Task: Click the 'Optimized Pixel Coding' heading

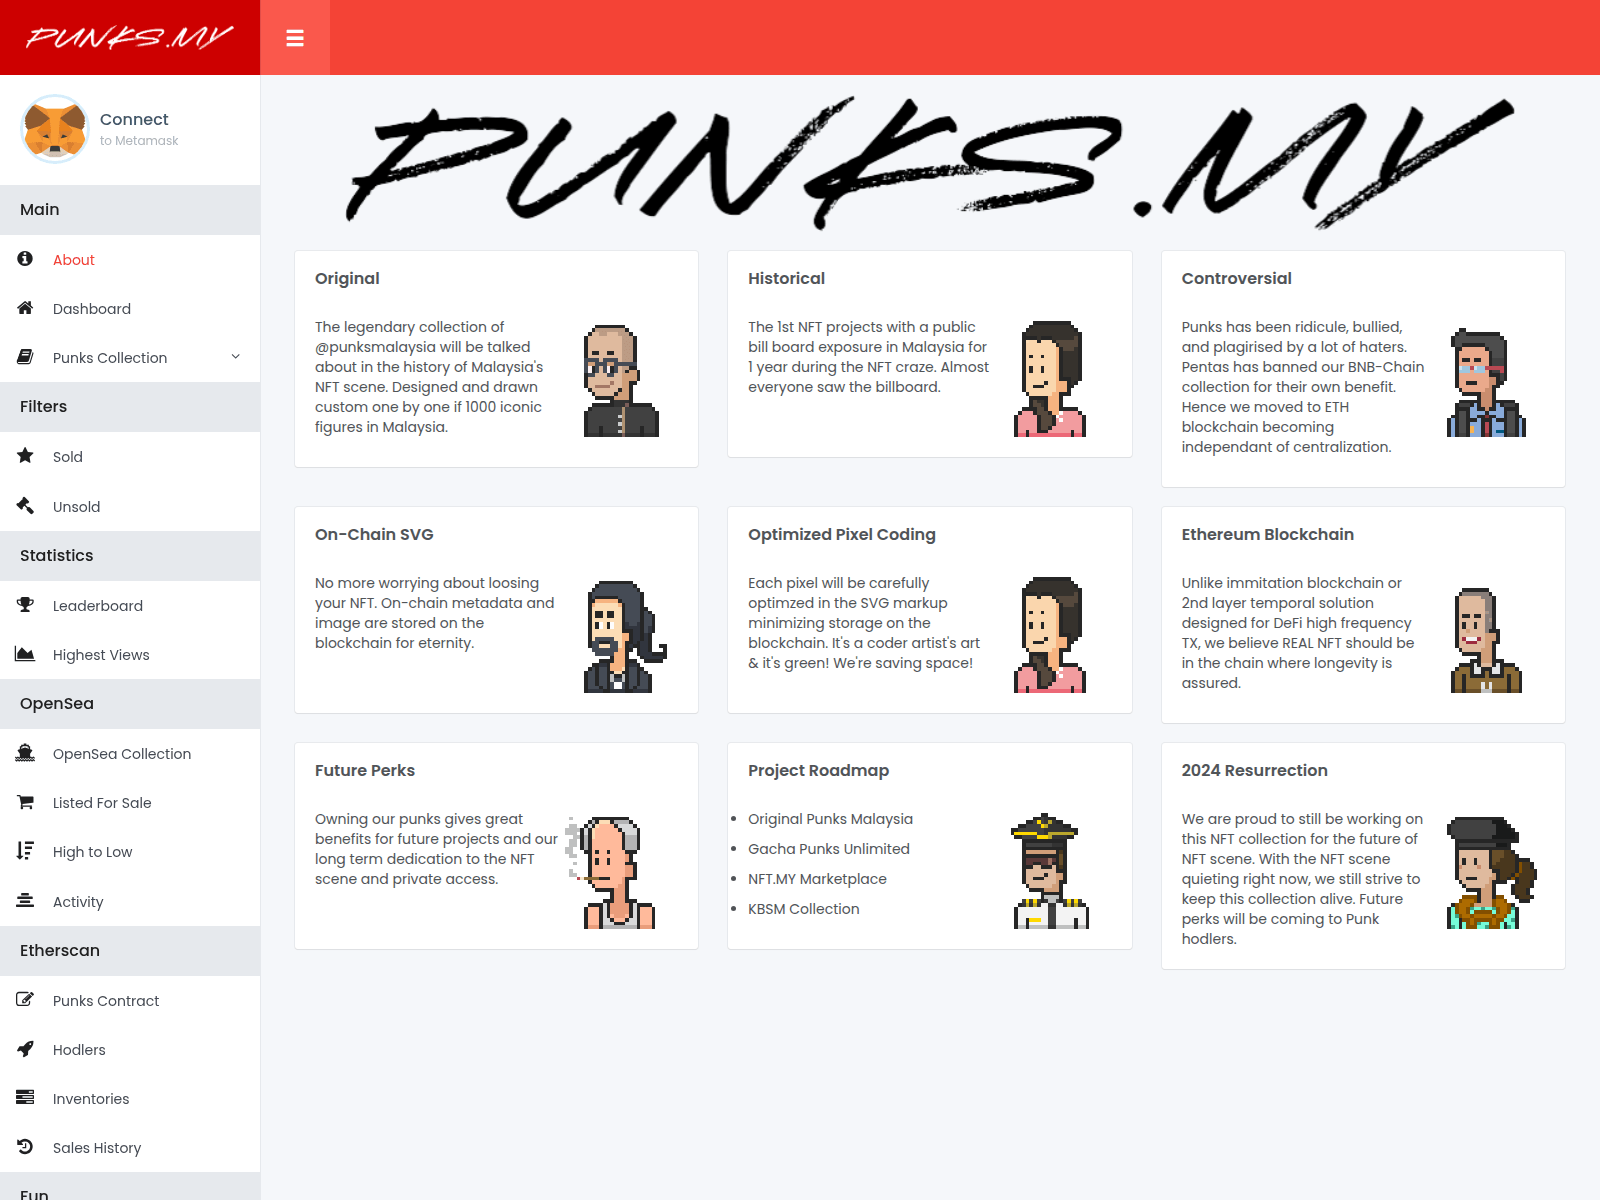Action: 842,534
